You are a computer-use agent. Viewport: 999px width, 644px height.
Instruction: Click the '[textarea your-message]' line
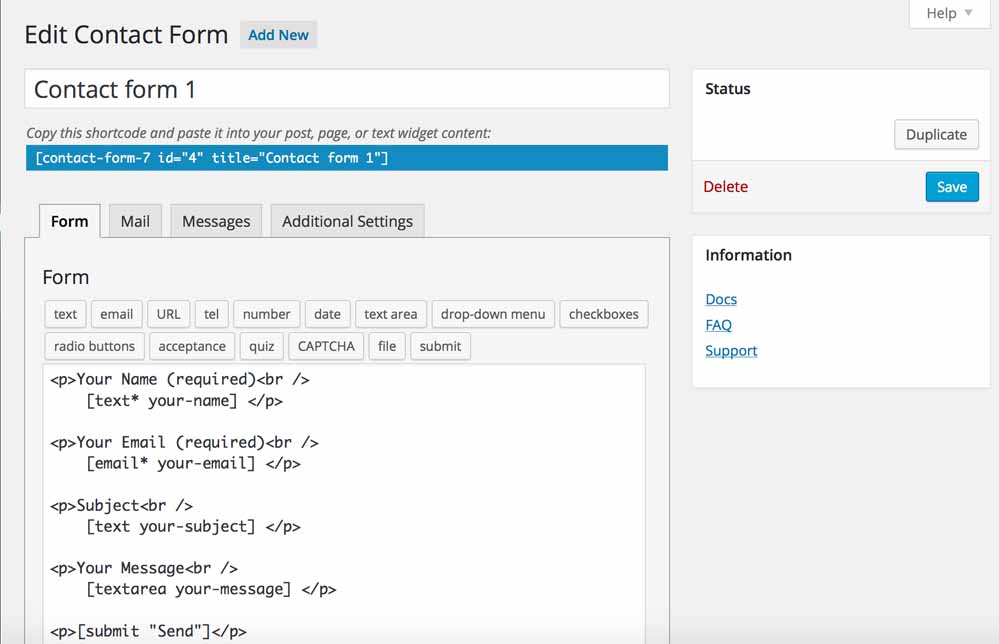pos(211,589)
